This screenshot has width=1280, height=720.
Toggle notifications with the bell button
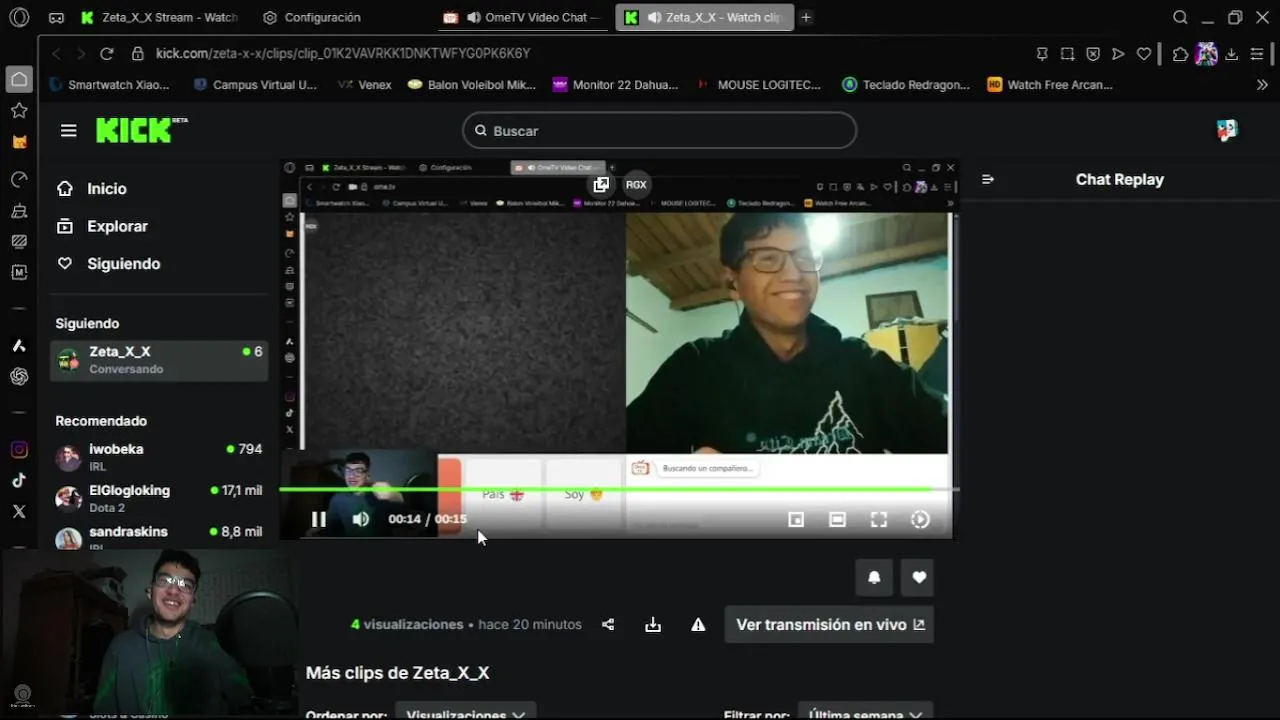873,577
